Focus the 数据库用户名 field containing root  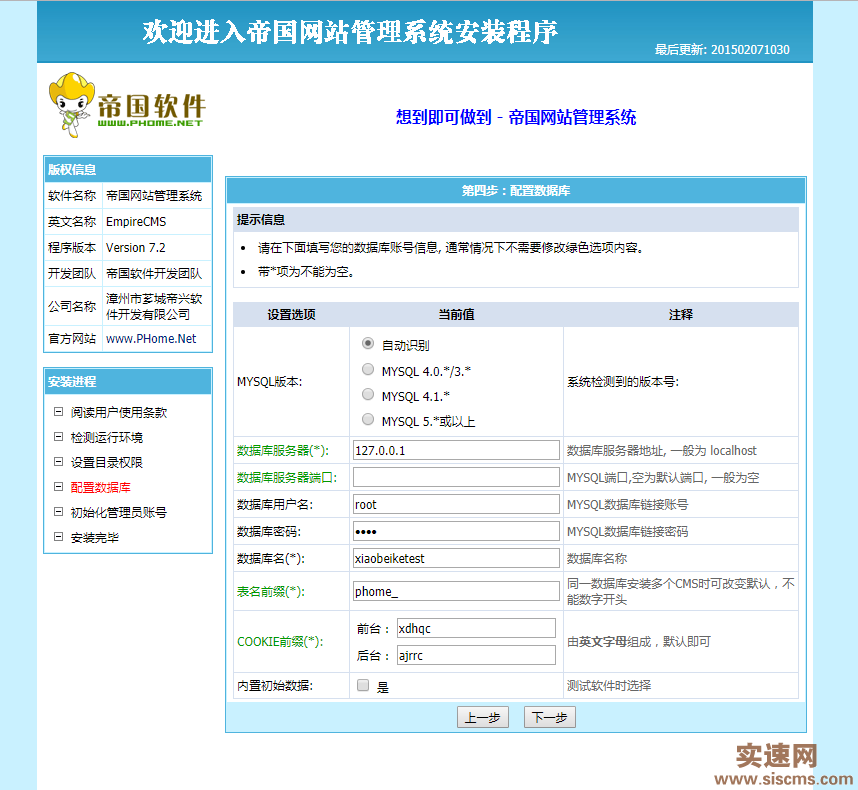point(456,504)
